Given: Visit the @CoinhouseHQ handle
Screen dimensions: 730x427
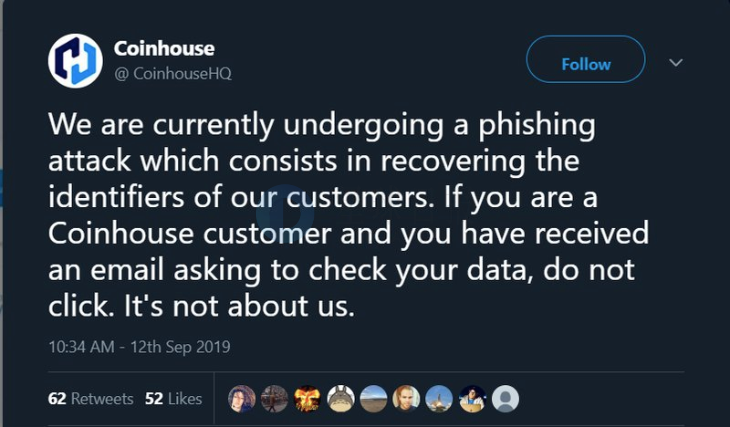Looking at the screenshot, I should (173, 74).
